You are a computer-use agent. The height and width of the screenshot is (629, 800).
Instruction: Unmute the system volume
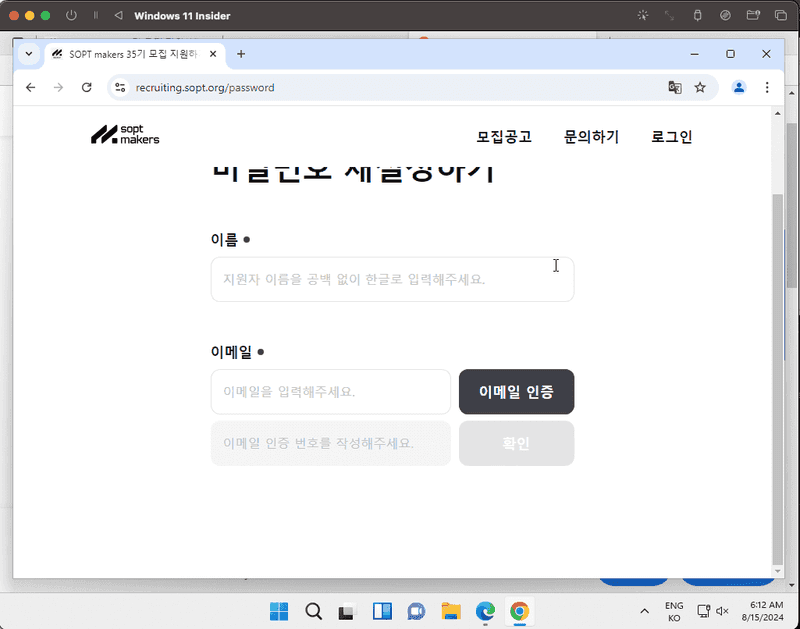pyautogui.click(x=723, y=610)
